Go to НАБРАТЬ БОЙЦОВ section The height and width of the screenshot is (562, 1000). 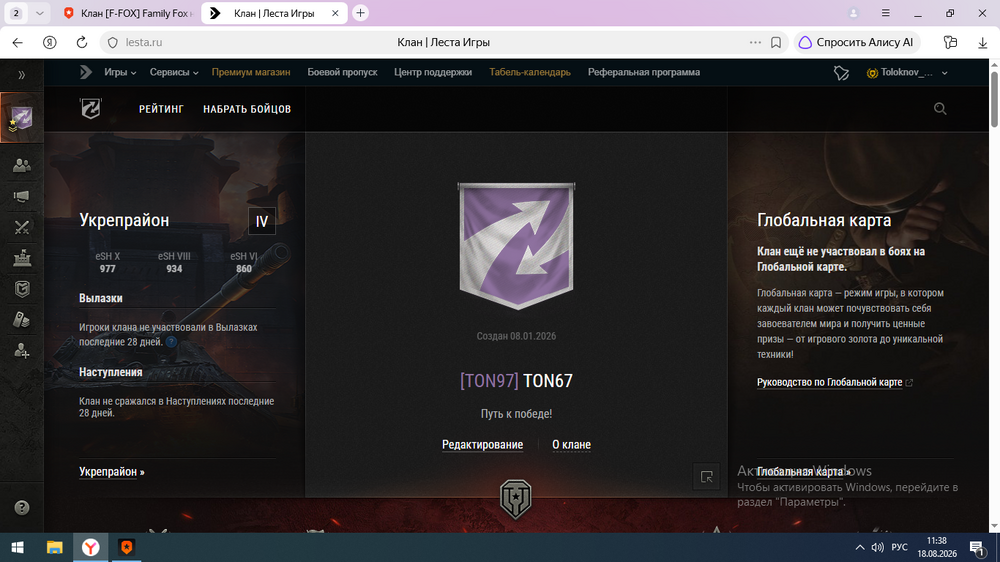247,109
